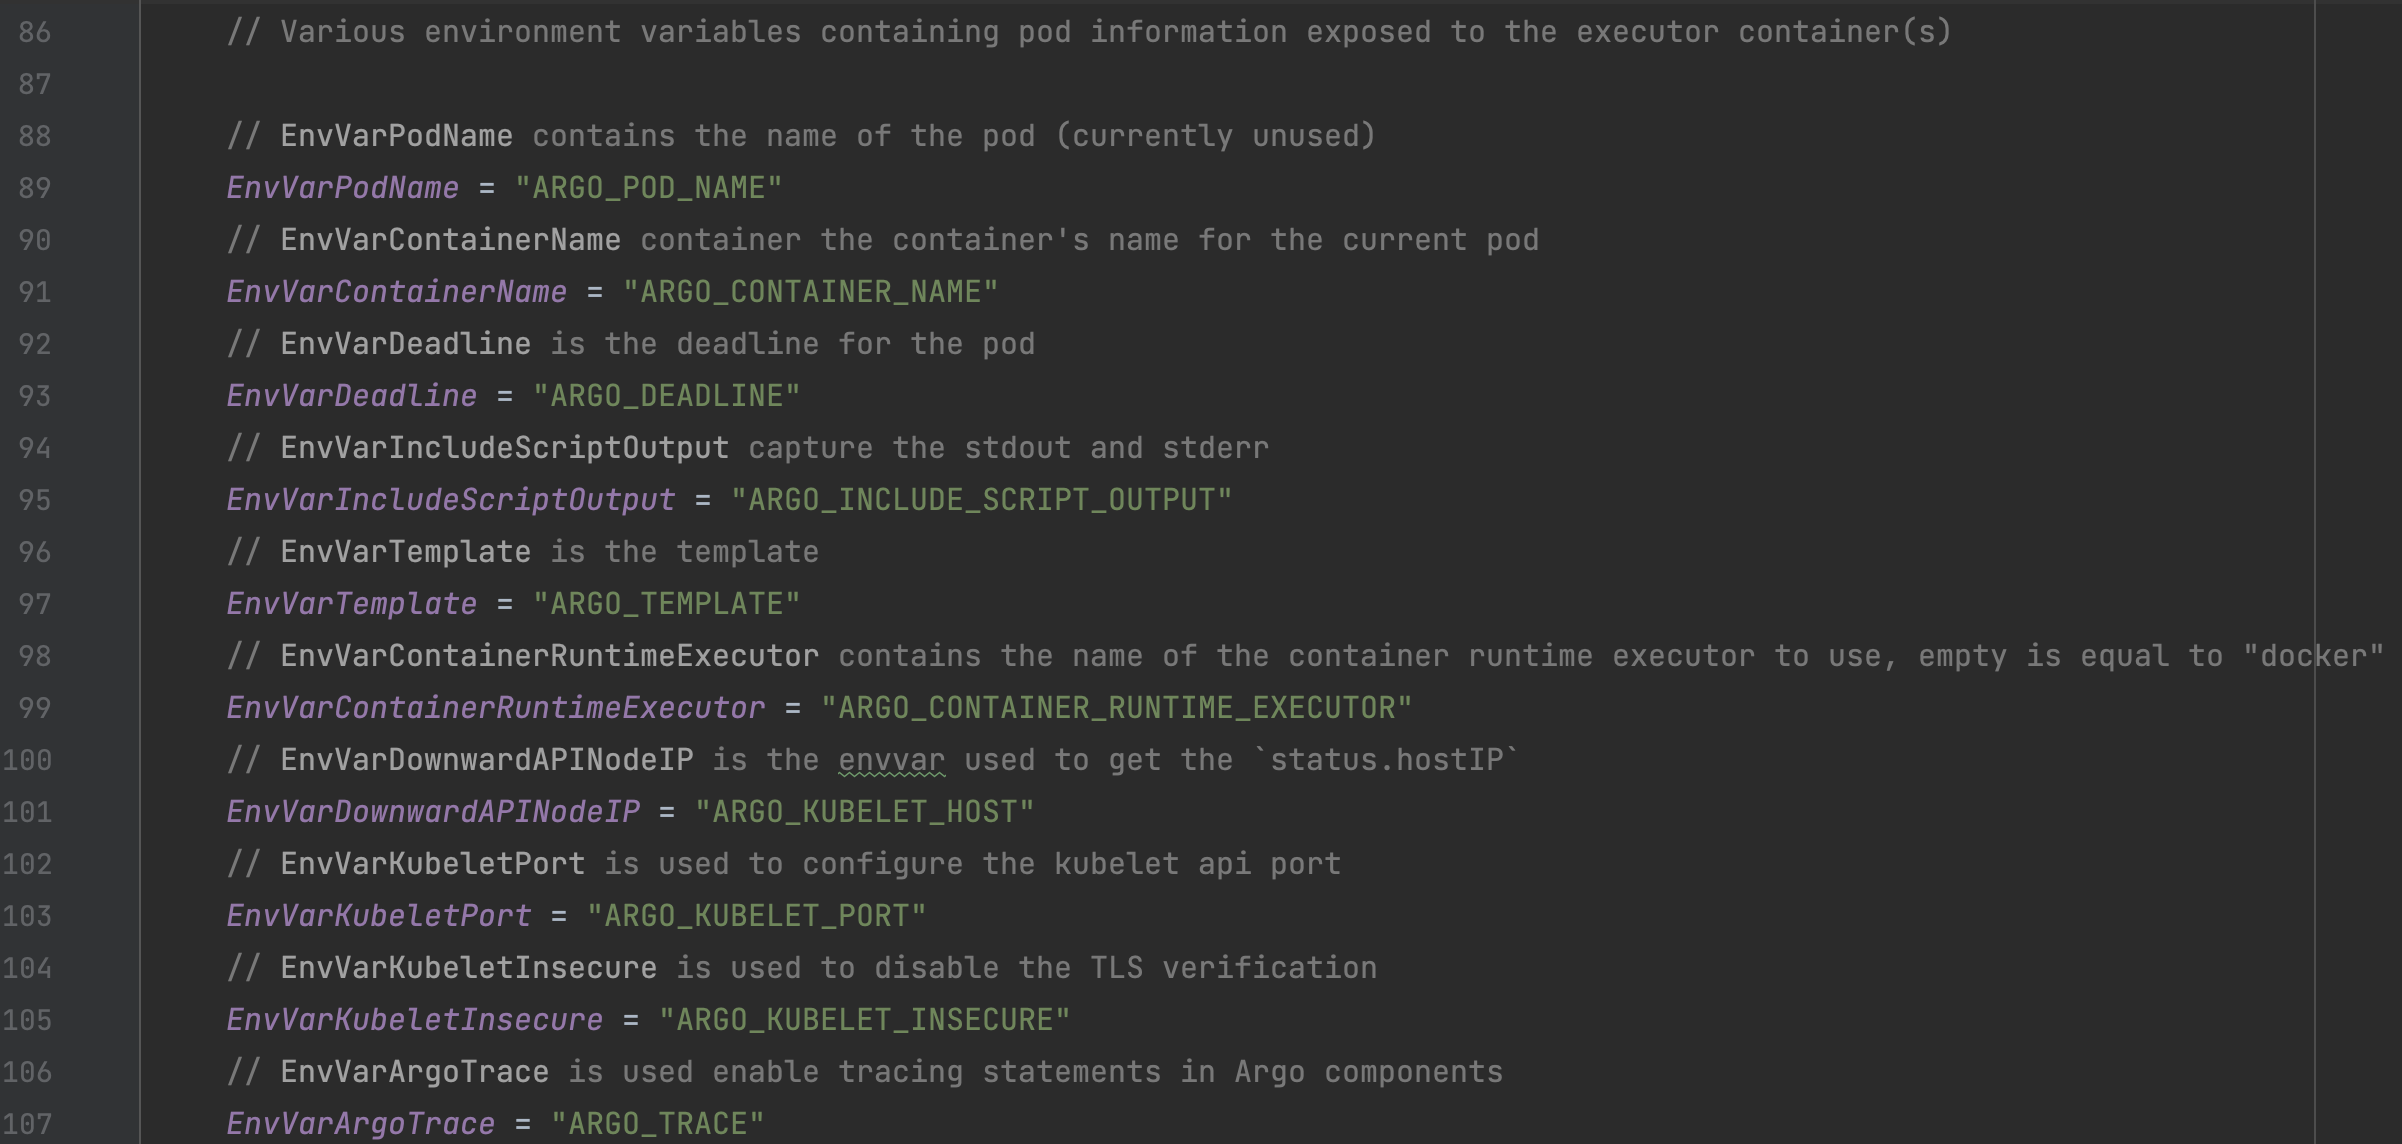Click the EnvVarDownwardAPINodeIP constant declaration
2402x1144 pixels.
tap(433, 812)
